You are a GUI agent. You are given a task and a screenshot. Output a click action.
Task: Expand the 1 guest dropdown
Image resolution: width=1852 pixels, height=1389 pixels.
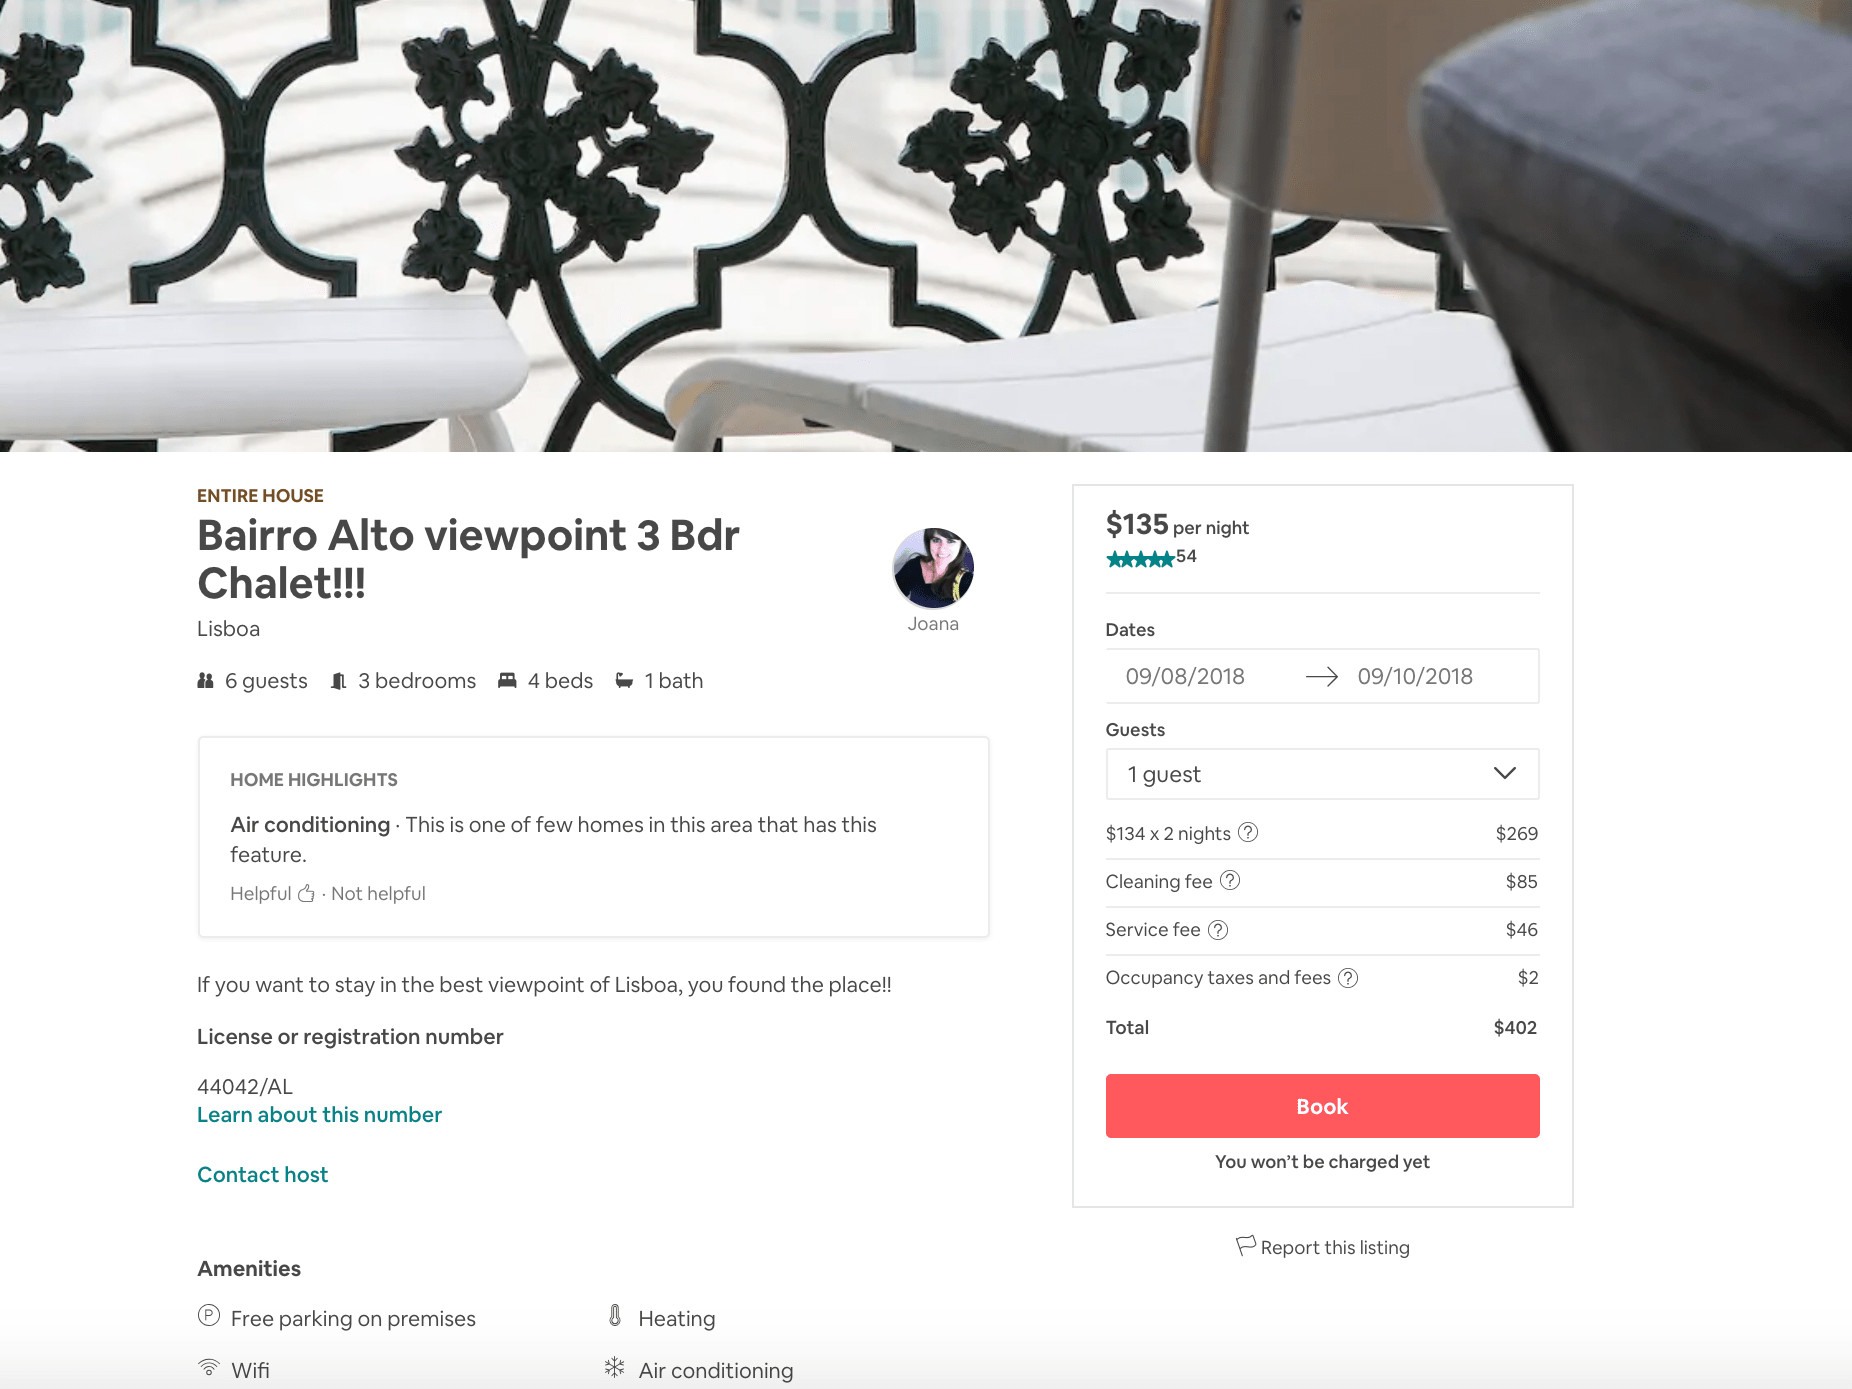(1322, 774)
